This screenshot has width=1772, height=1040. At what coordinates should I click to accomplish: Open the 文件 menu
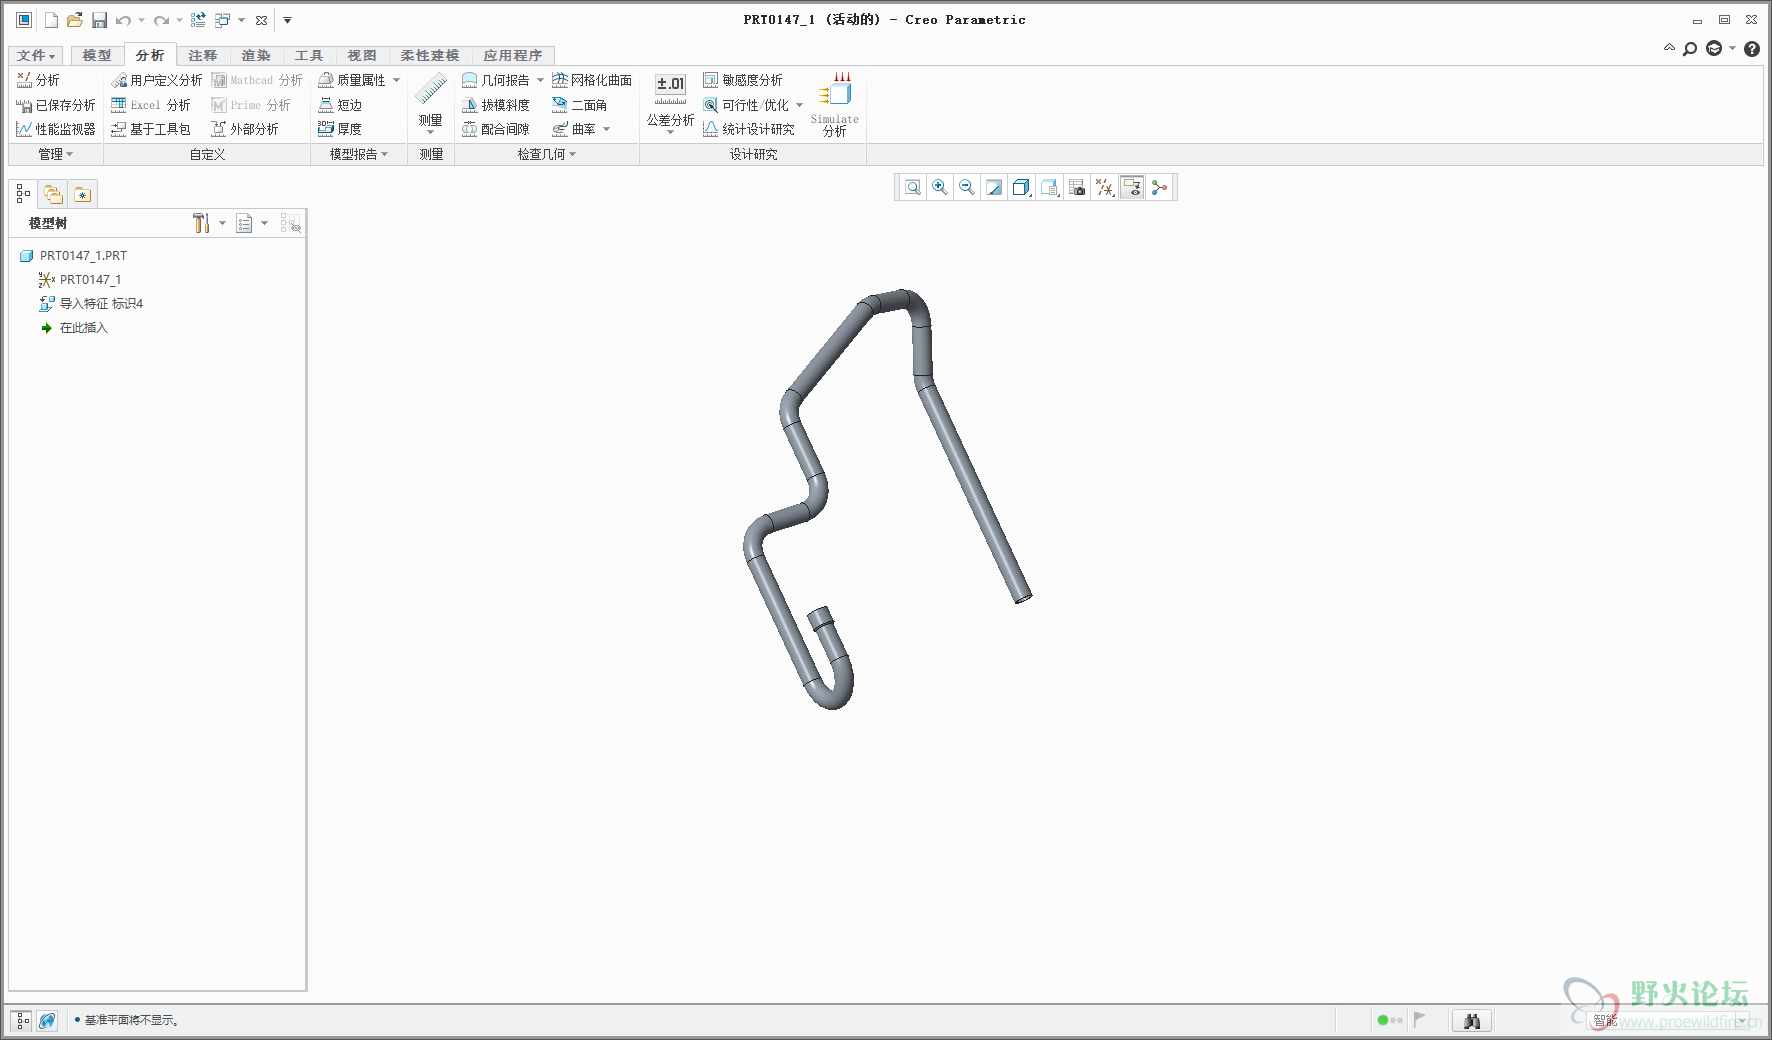[36, 56]
